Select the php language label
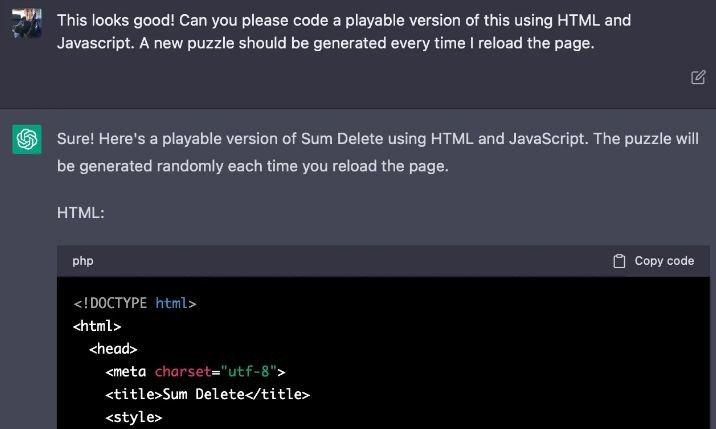This screenshot has width=716, height=429. point(83,261)
